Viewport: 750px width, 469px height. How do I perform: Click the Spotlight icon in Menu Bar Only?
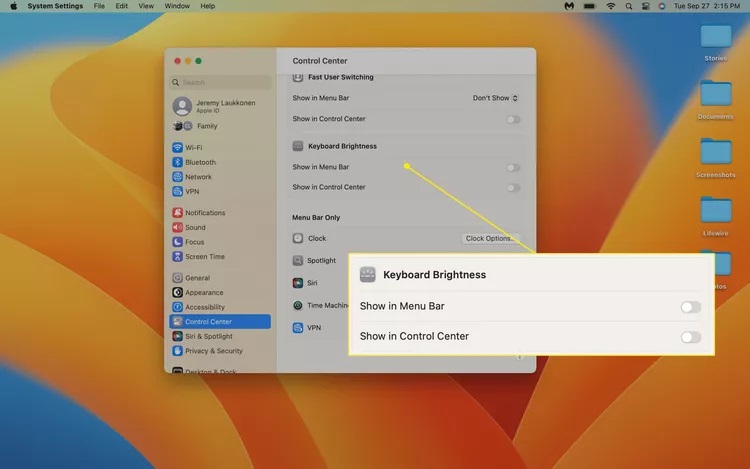click(x=298, y=260)
